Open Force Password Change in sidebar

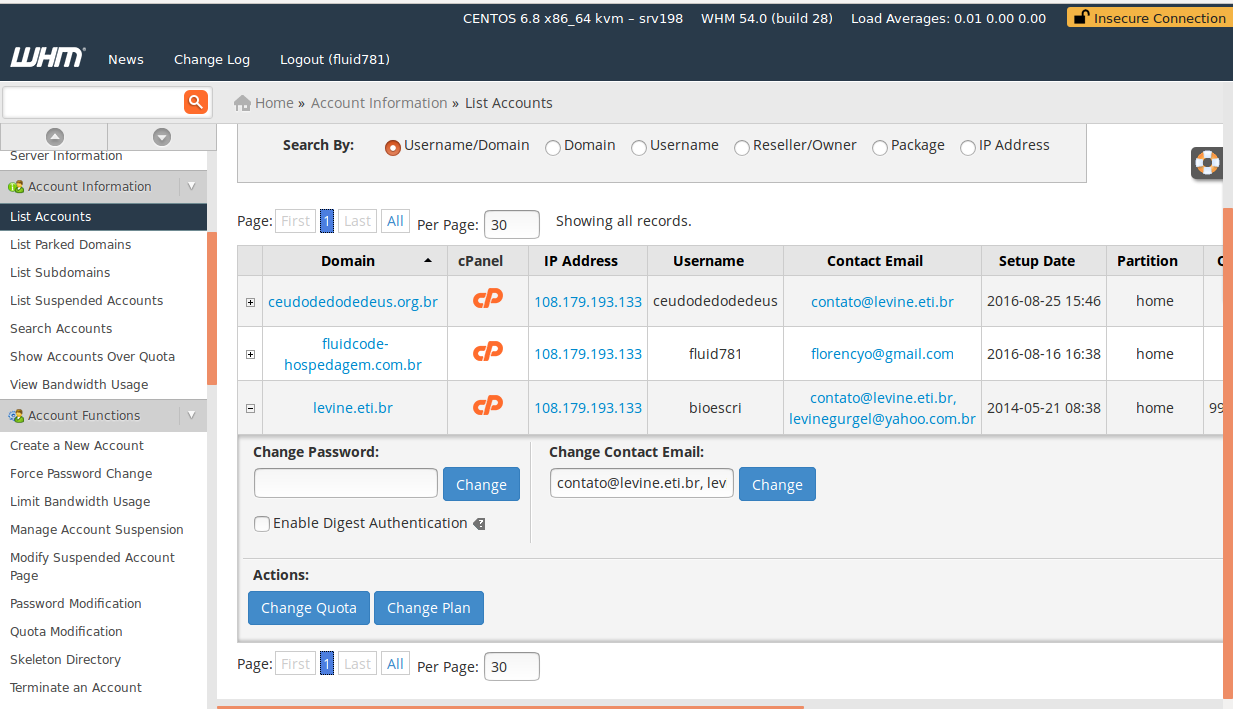point(81,473)
